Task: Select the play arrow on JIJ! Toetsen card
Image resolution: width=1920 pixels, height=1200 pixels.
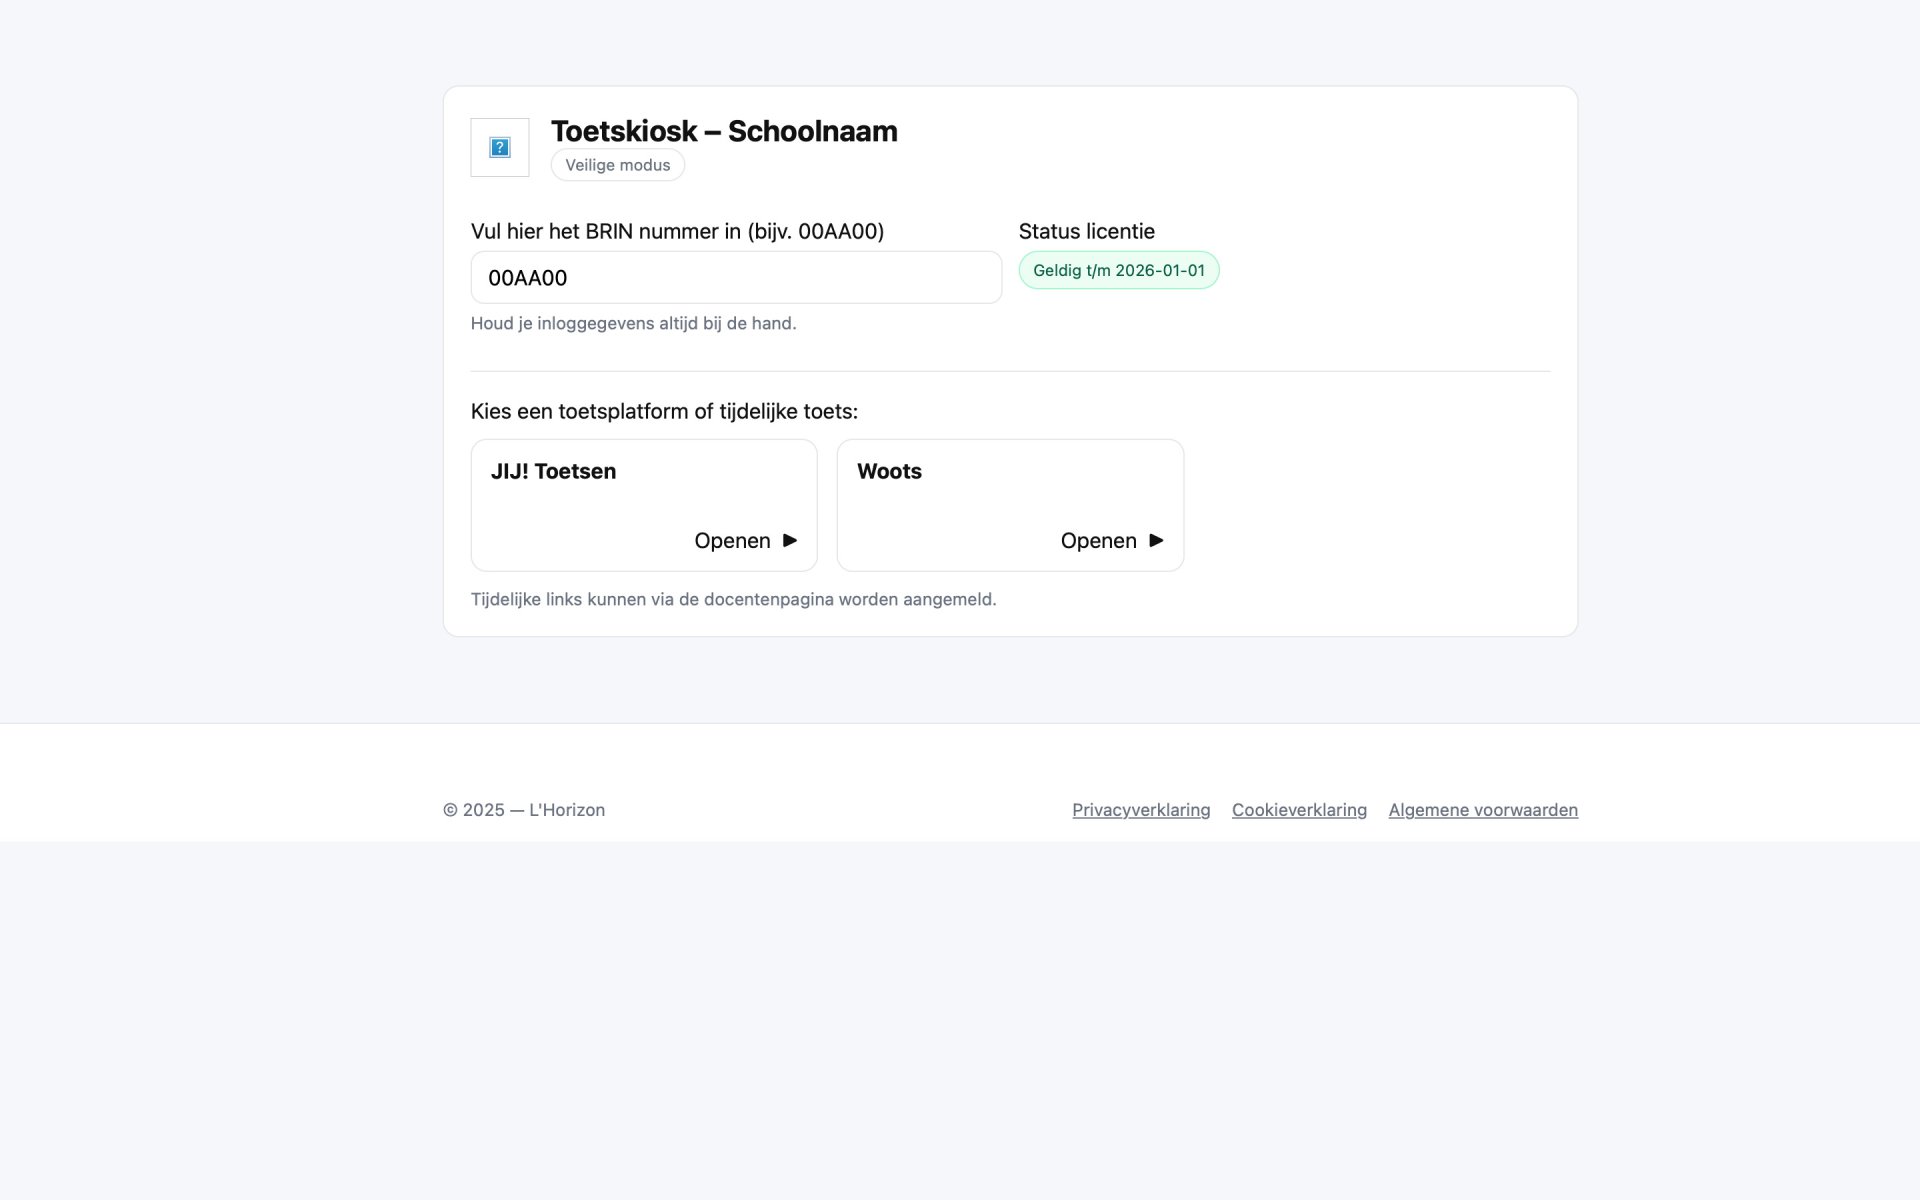Action: coord(790,540)
